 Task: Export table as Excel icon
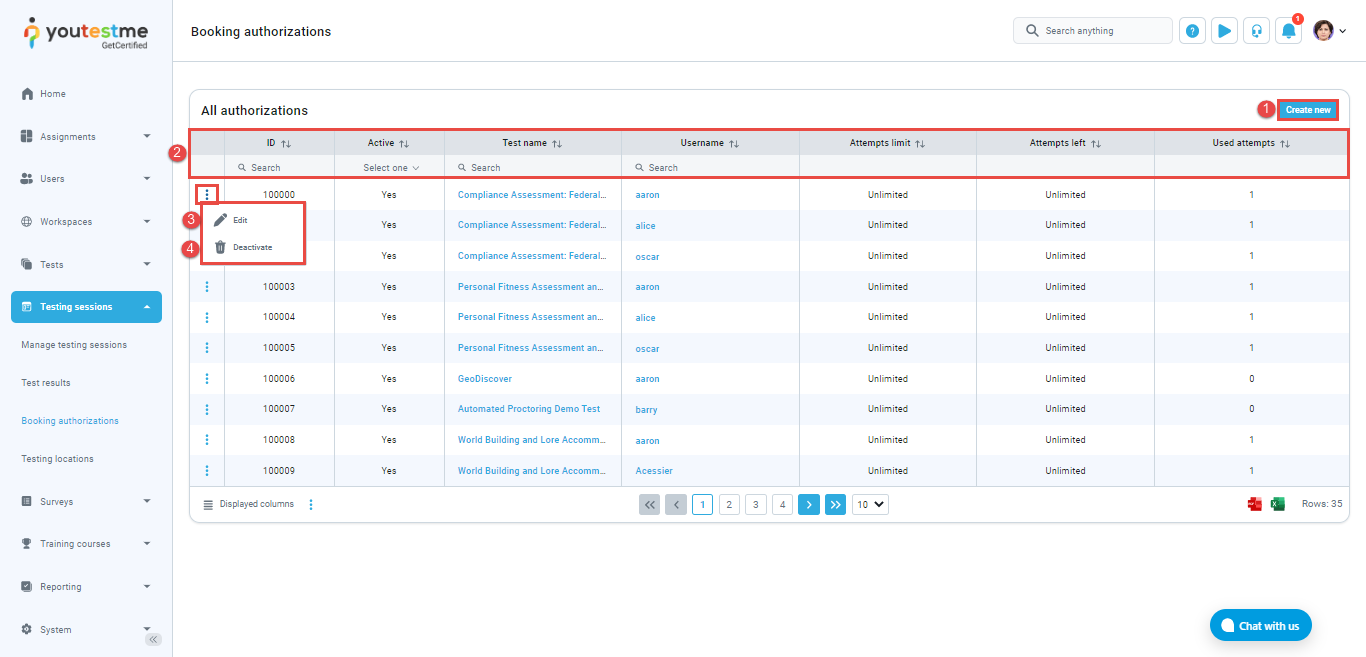[1277, 505]
